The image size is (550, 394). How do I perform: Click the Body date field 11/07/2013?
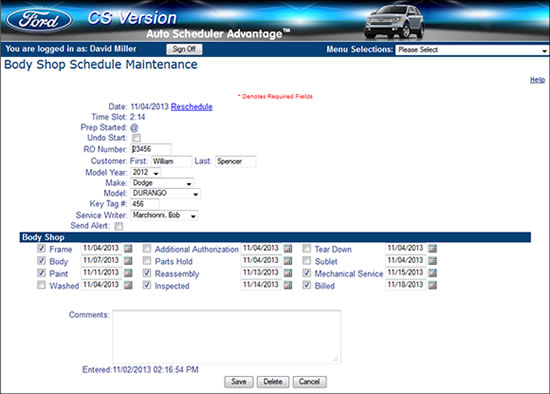[101, 260]
